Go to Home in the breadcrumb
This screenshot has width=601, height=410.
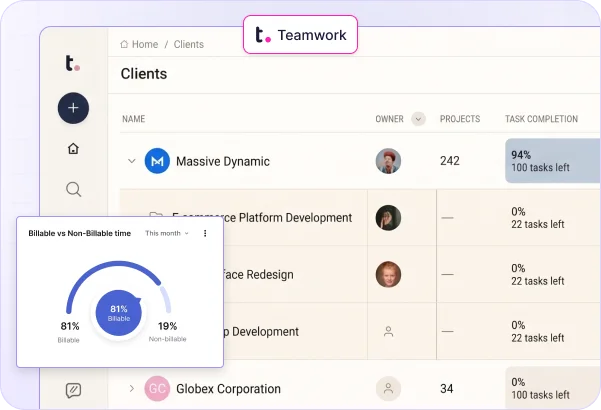click(x=145, y=44)
